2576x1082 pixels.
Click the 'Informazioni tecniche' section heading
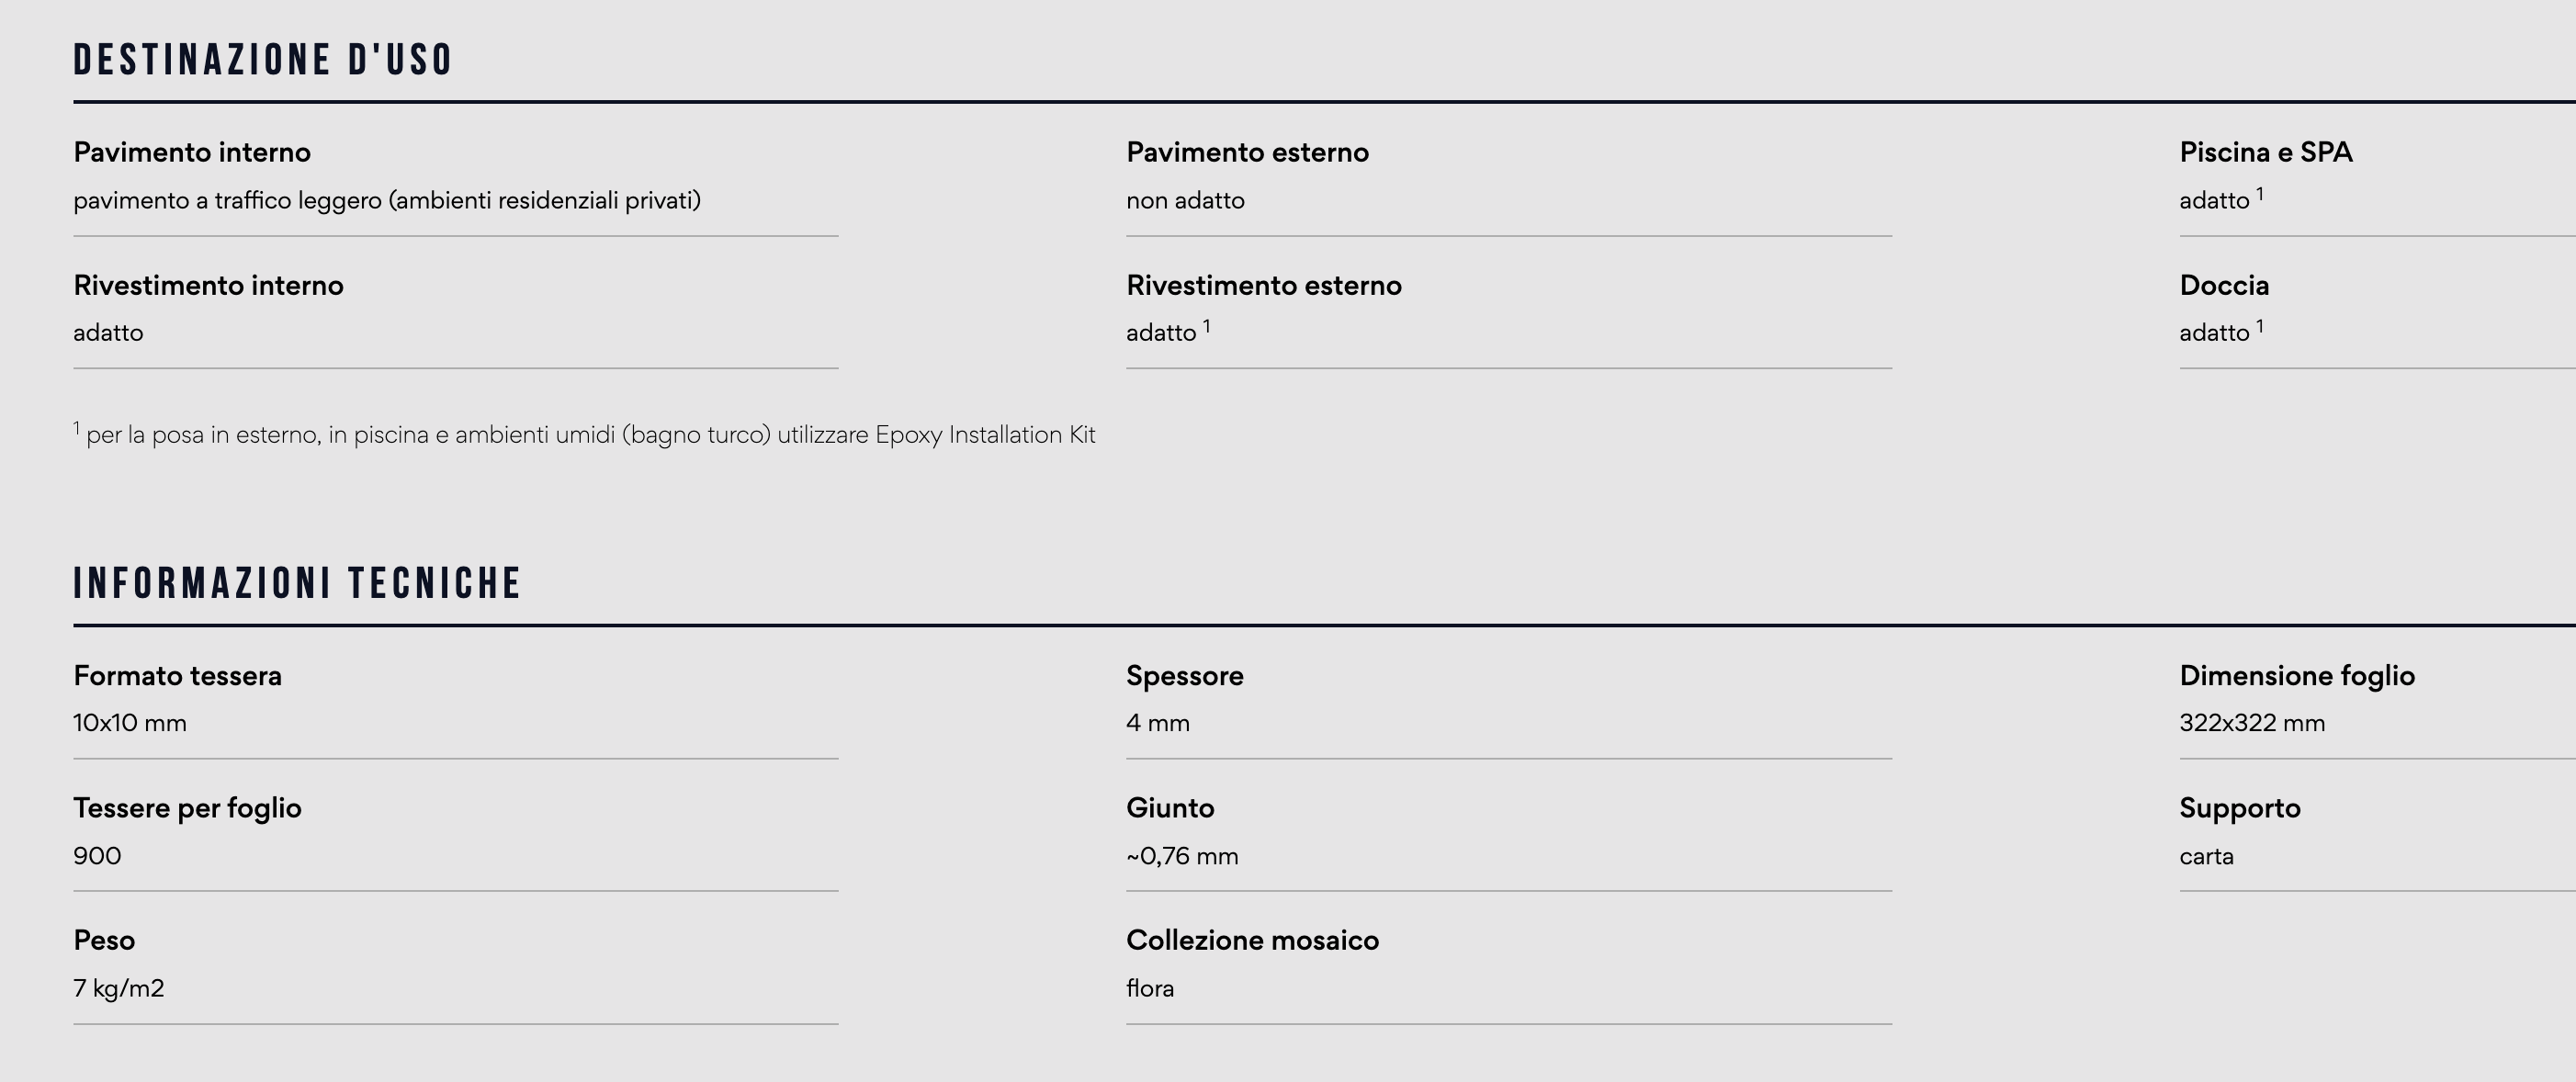[297, 584]
